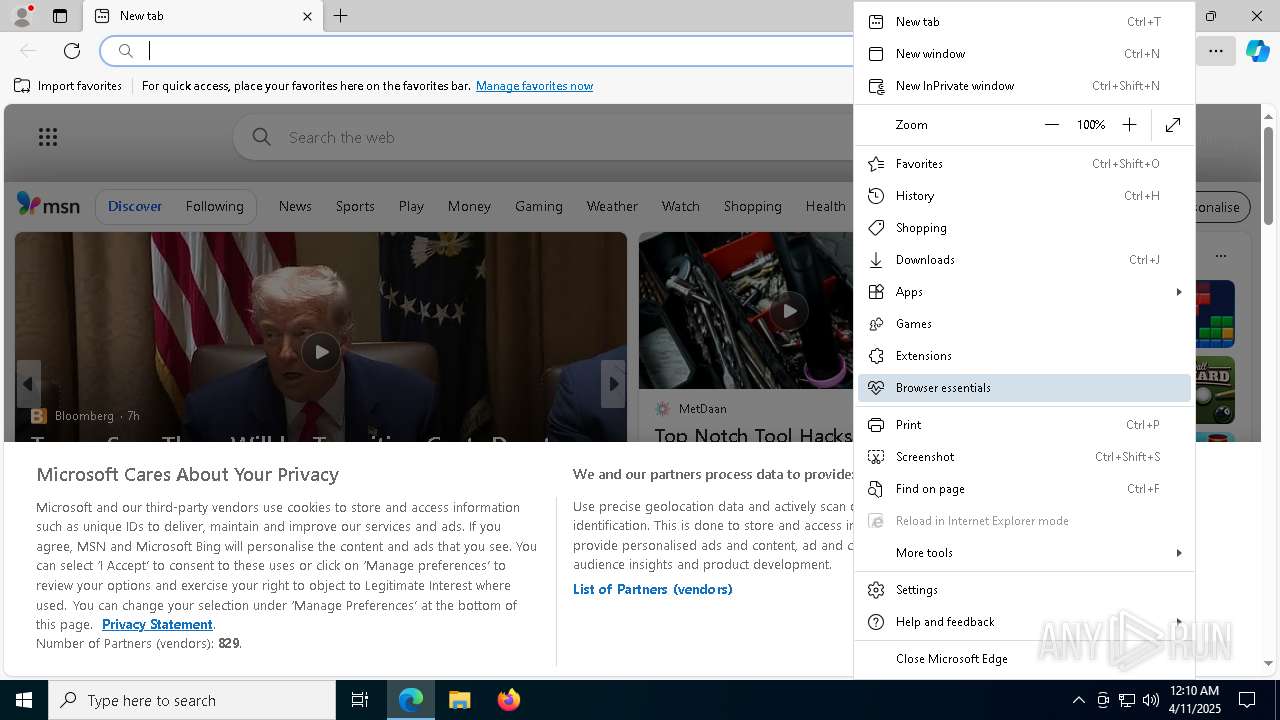Open the Shopping category on MSN
This screenshot has height=720, width=1280.
[752, 206]
